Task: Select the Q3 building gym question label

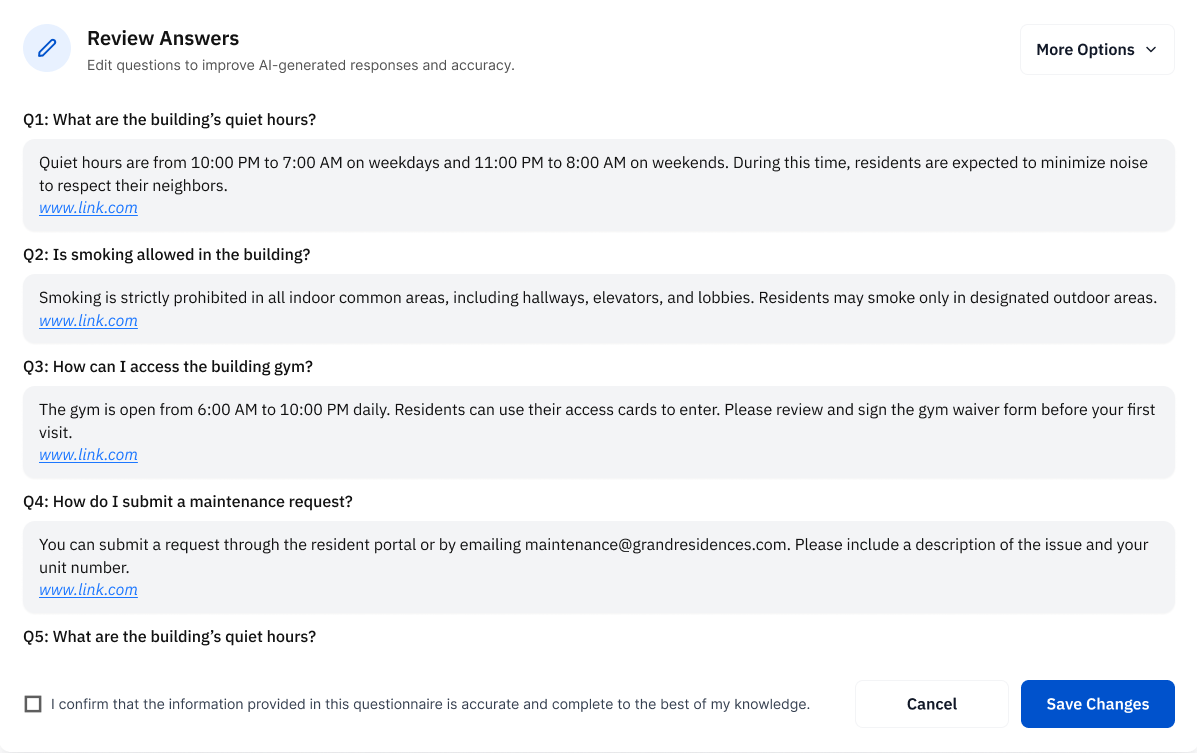Action: coord(168,367)
